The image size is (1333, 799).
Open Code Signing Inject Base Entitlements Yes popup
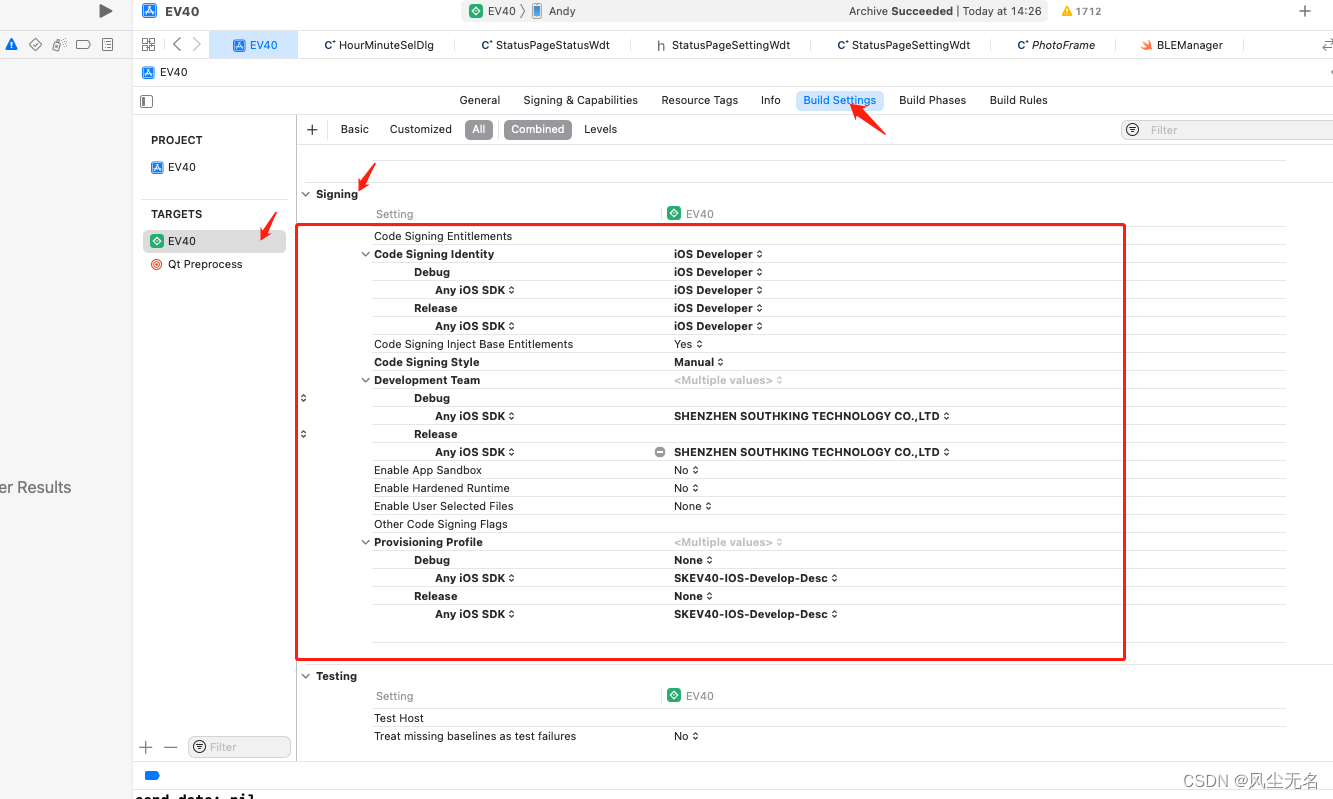point(688,344)
